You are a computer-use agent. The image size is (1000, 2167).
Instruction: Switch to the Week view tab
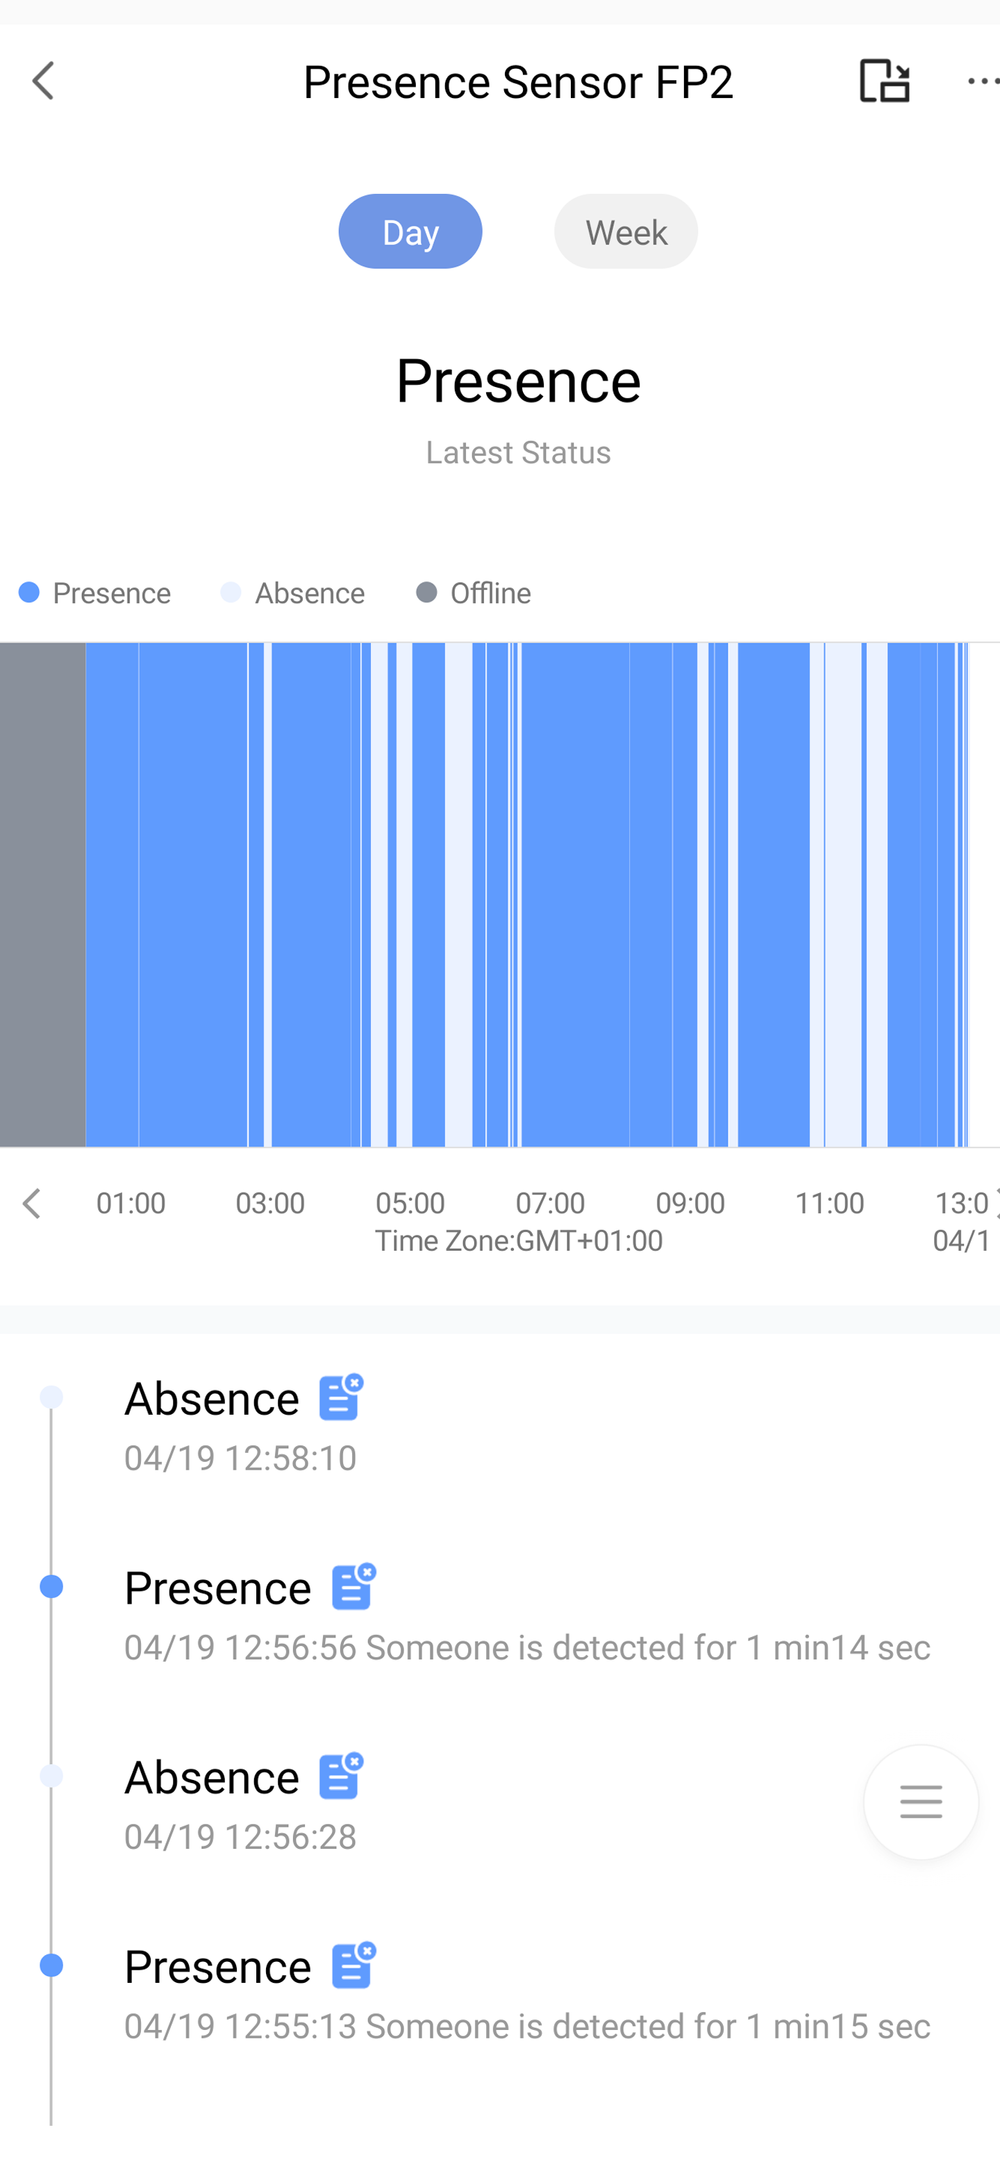[x=626, y=232]
